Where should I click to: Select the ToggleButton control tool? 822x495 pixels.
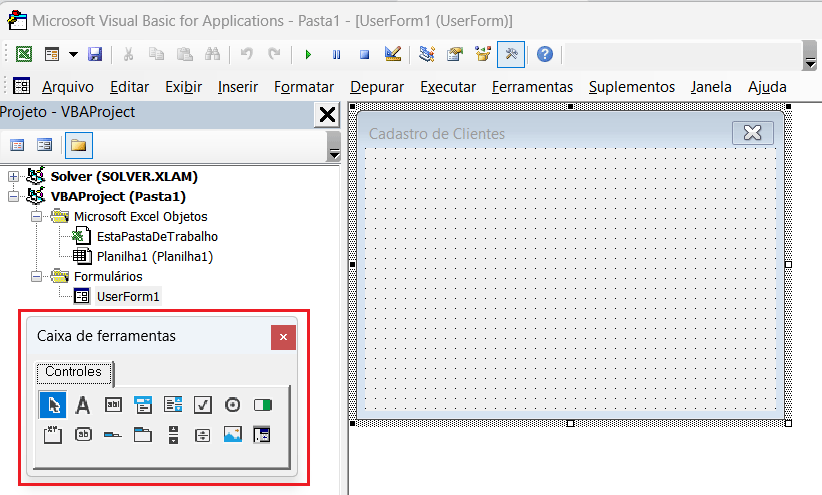coord(262,405)
